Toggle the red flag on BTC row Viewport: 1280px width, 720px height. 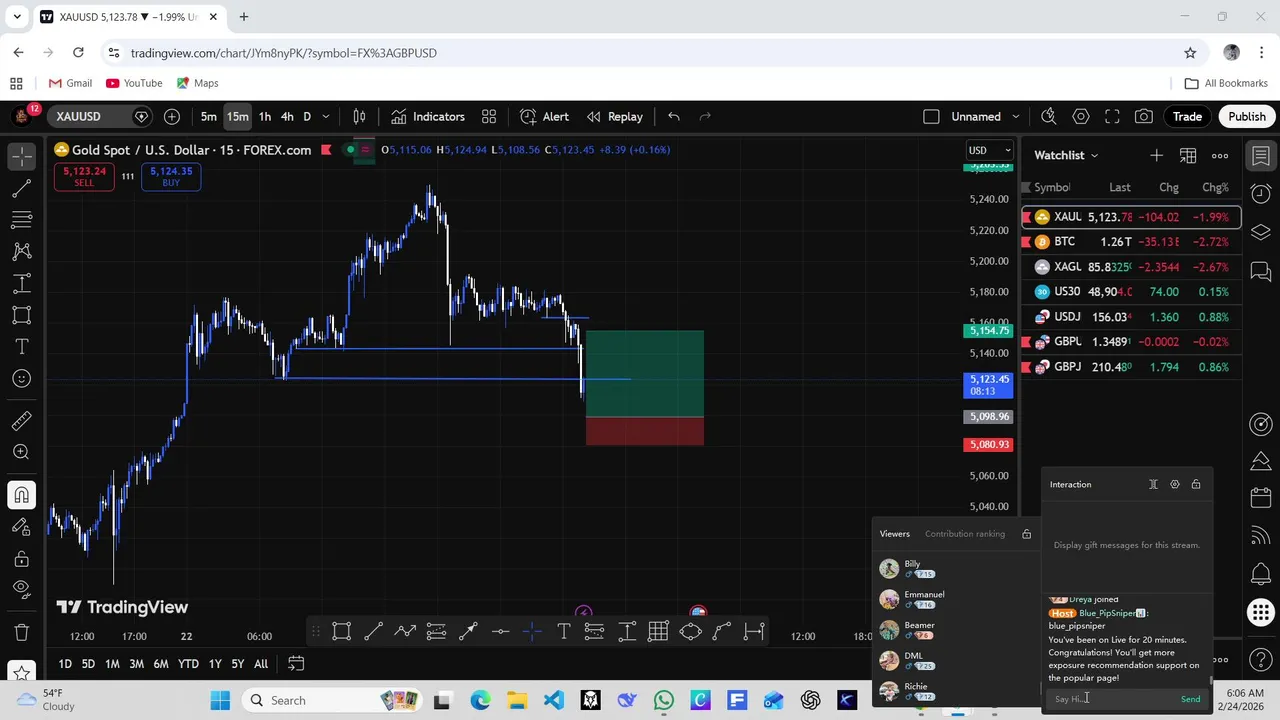[x=1026, y=242]
